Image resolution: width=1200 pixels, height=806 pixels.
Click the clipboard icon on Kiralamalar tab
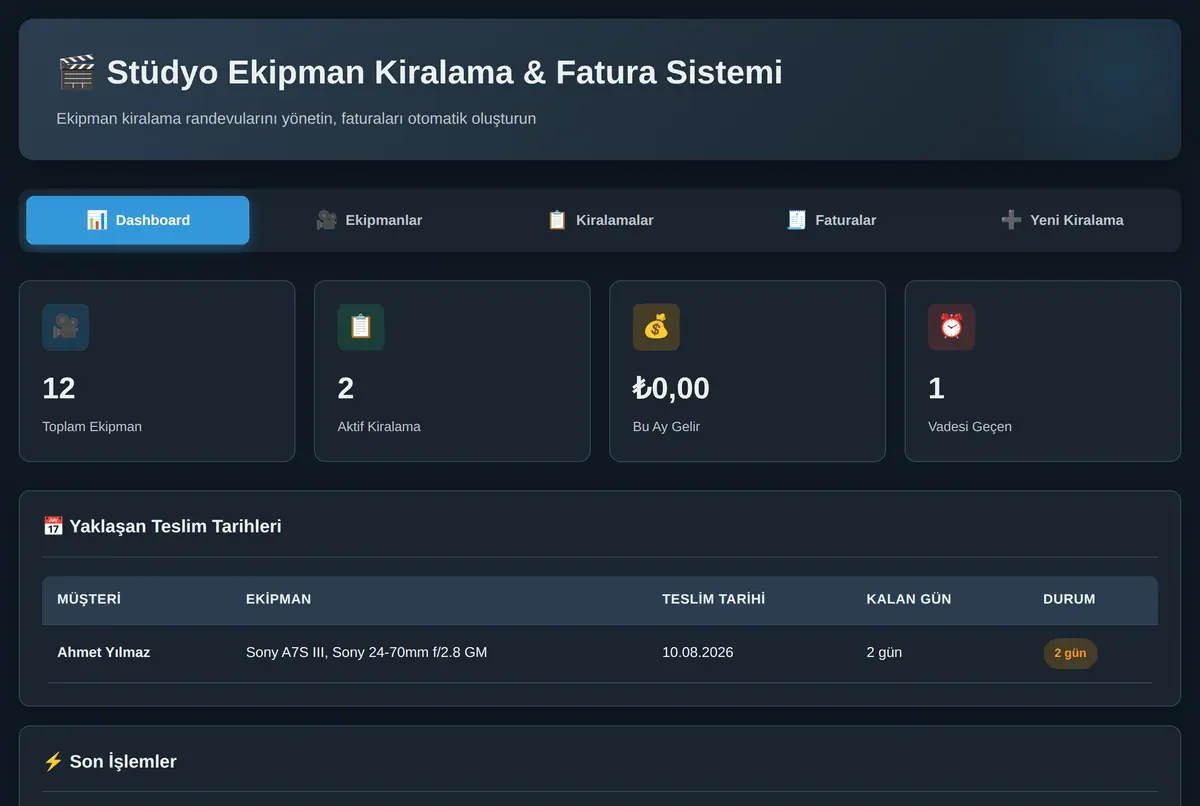(557, 220)
